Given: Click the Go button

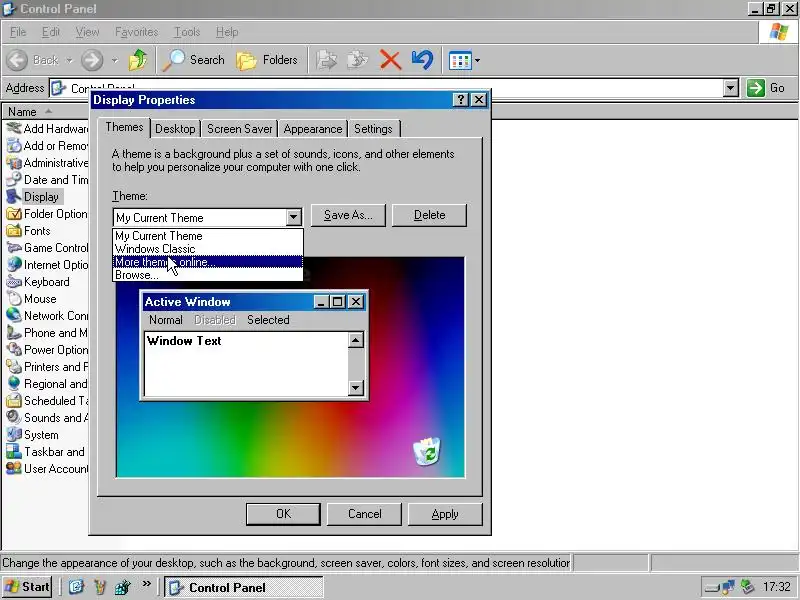Looking at the screenshot, I should tap(766, 88).
